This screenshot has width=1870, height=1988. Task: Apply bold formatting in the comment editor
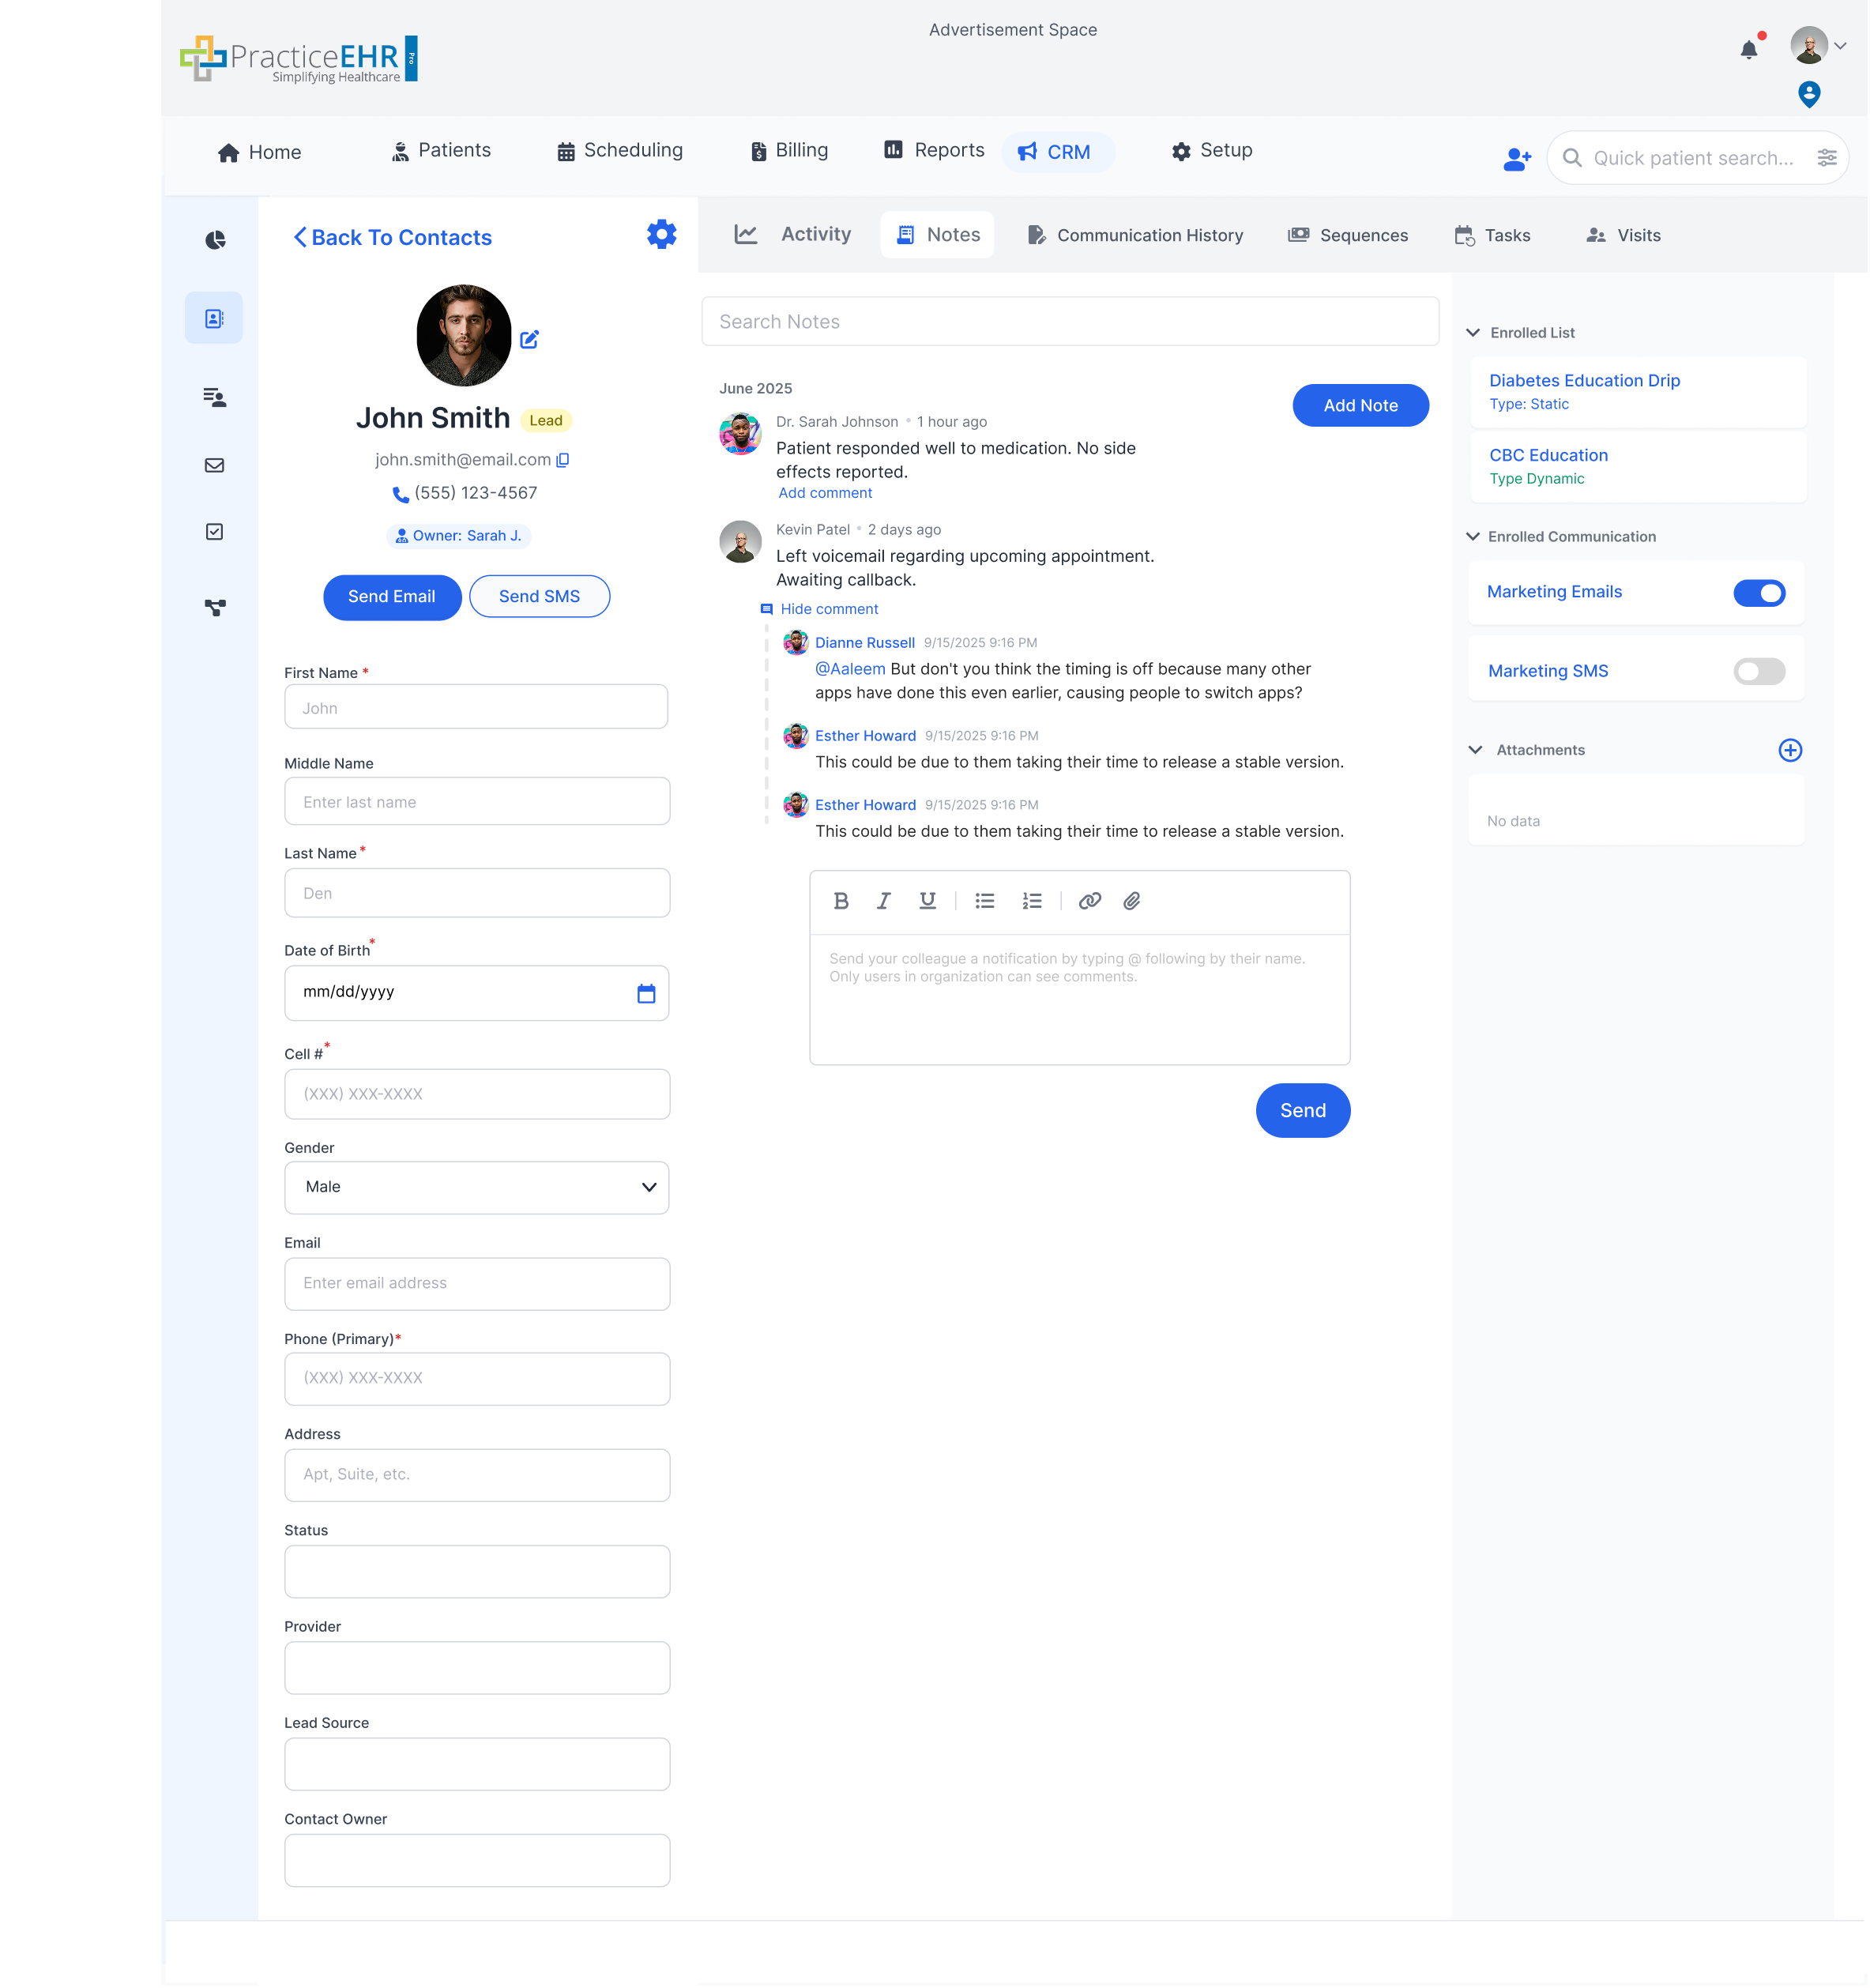(x=841, y=900)
